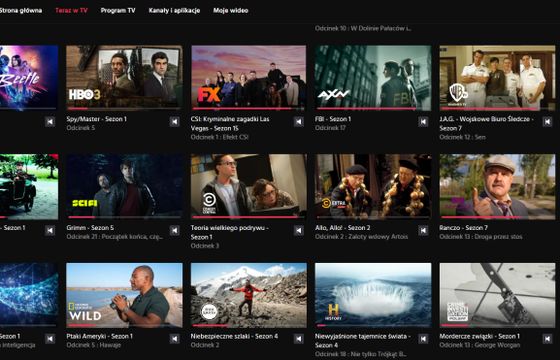The width and height of the screenshot is (560, 360).
Task: Select the Teraz w TV tab
Action: (71, 10)
